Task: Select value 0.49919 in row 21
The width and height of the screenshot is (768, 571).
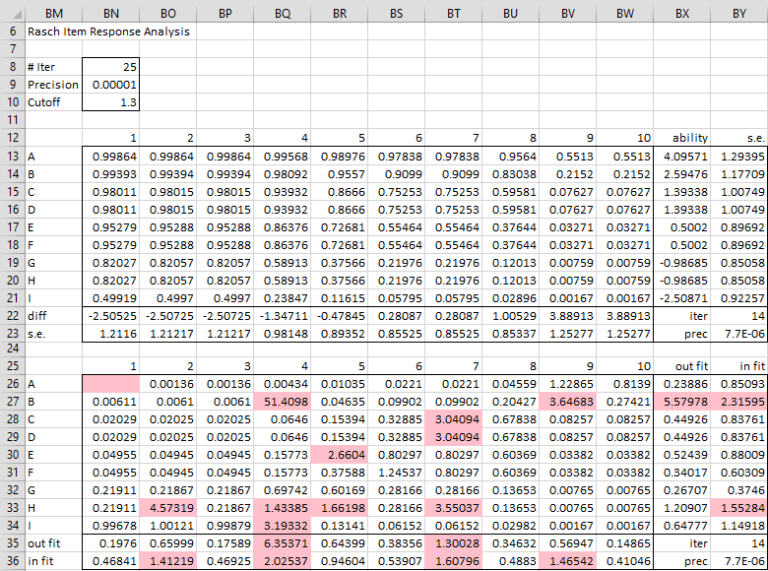Action: click(x=111, y=298)
